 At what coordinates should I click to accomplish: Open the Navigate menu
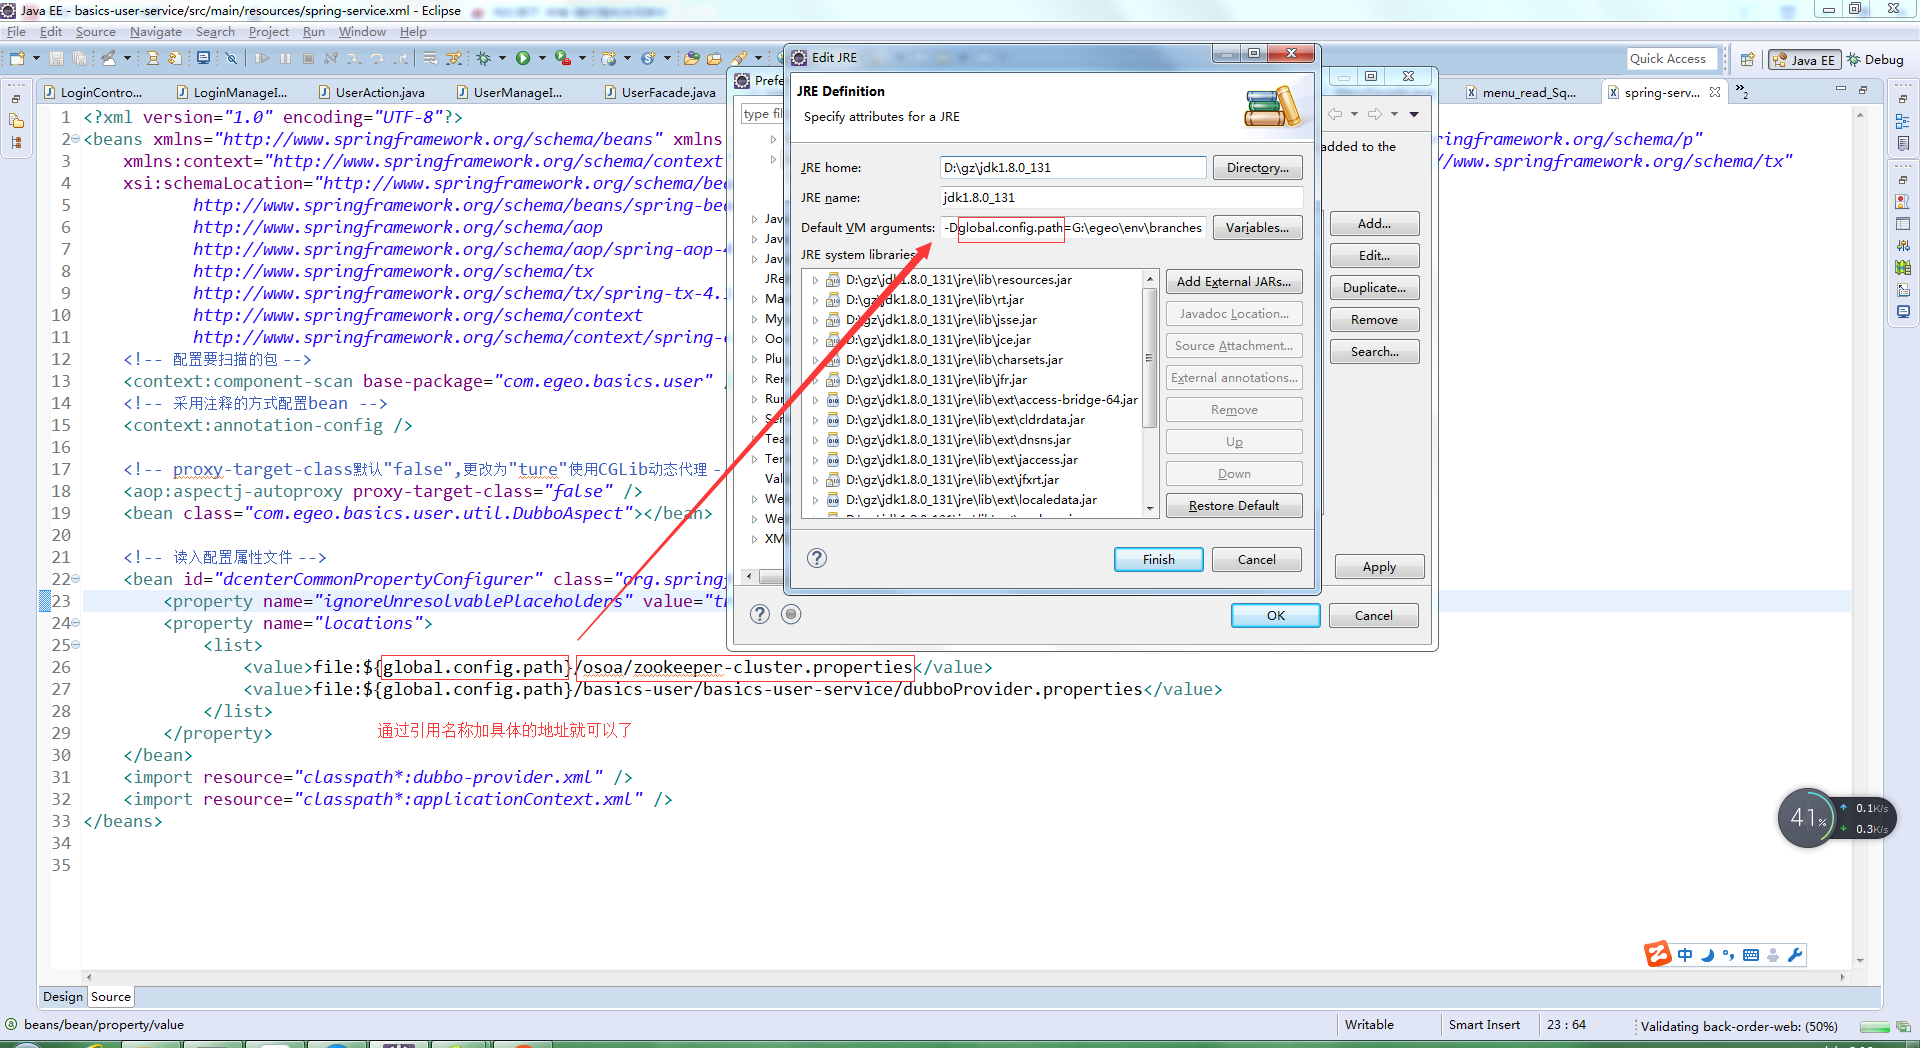(x=156, y=32)
